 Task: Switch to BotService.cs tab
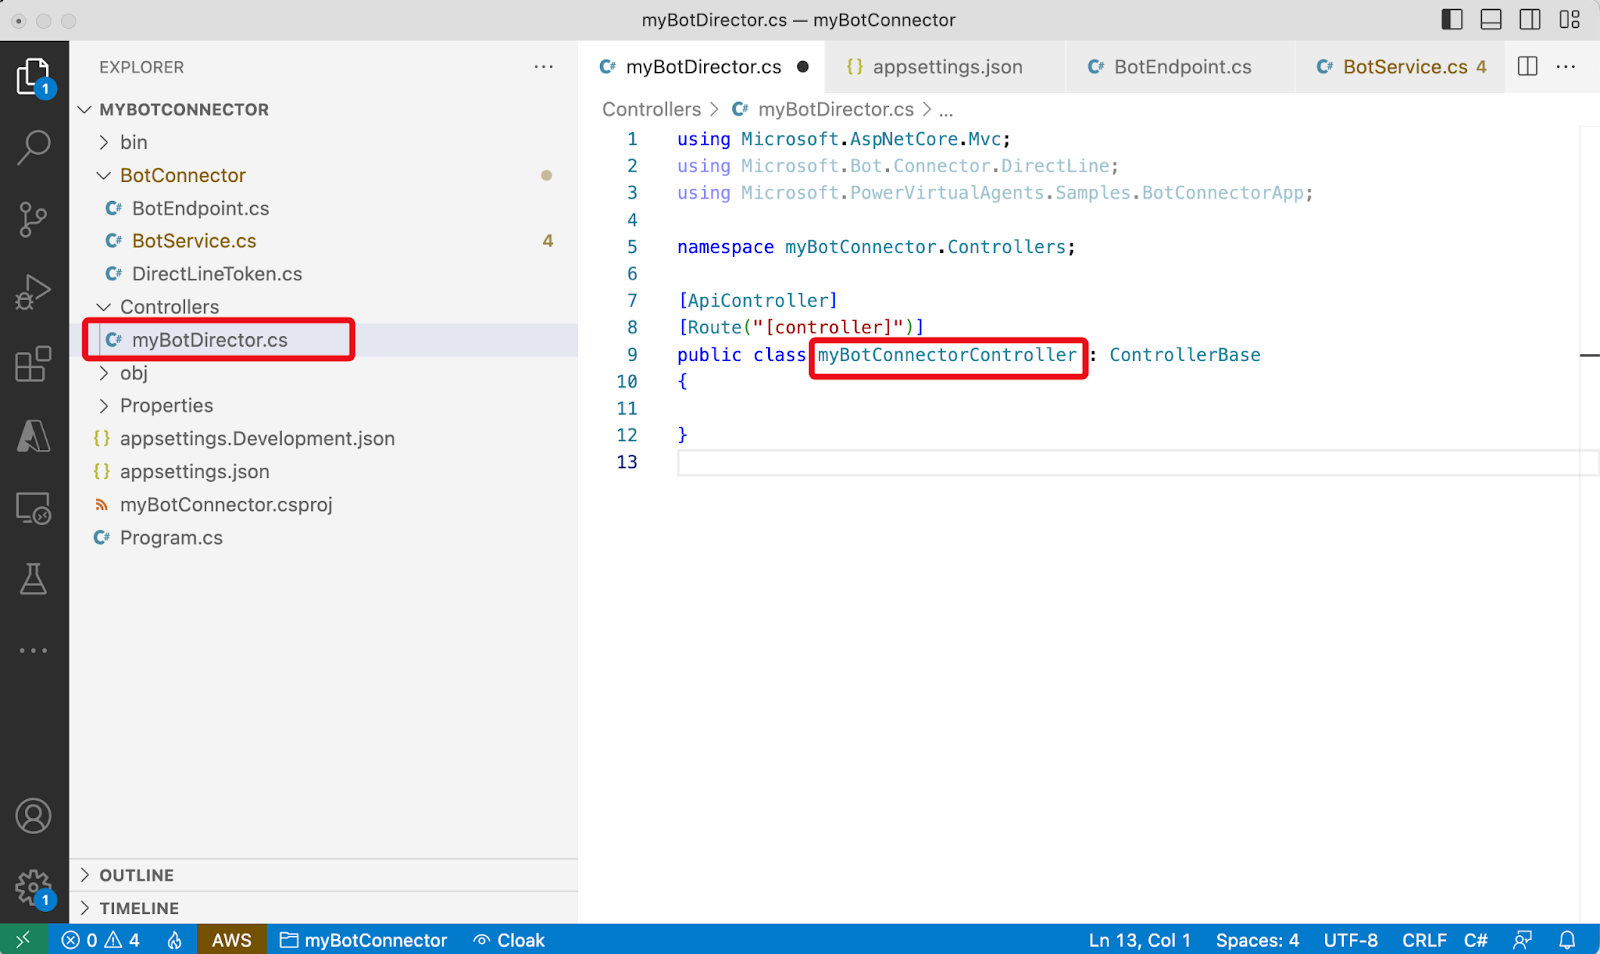1400,67
